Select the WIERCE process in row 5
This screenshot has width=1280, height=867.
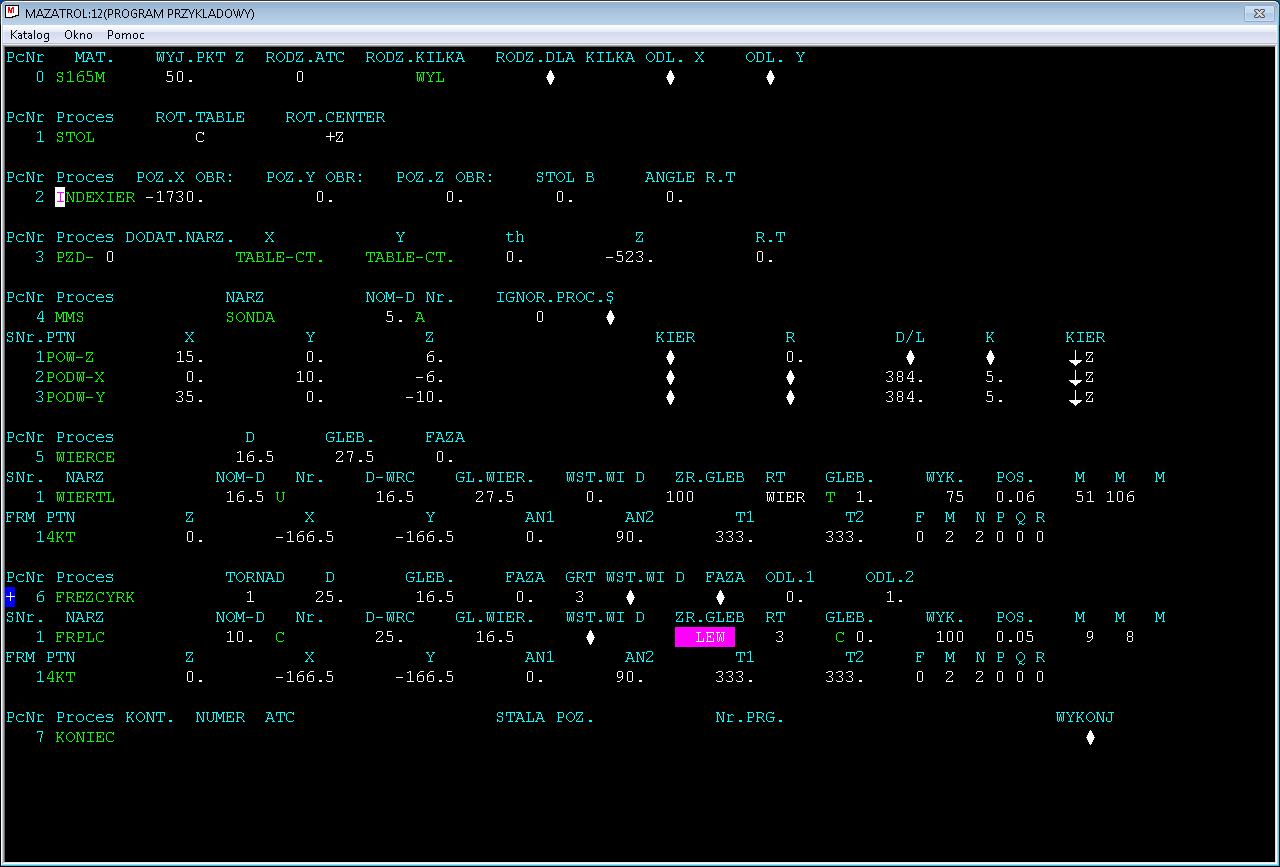coord(85,457)
